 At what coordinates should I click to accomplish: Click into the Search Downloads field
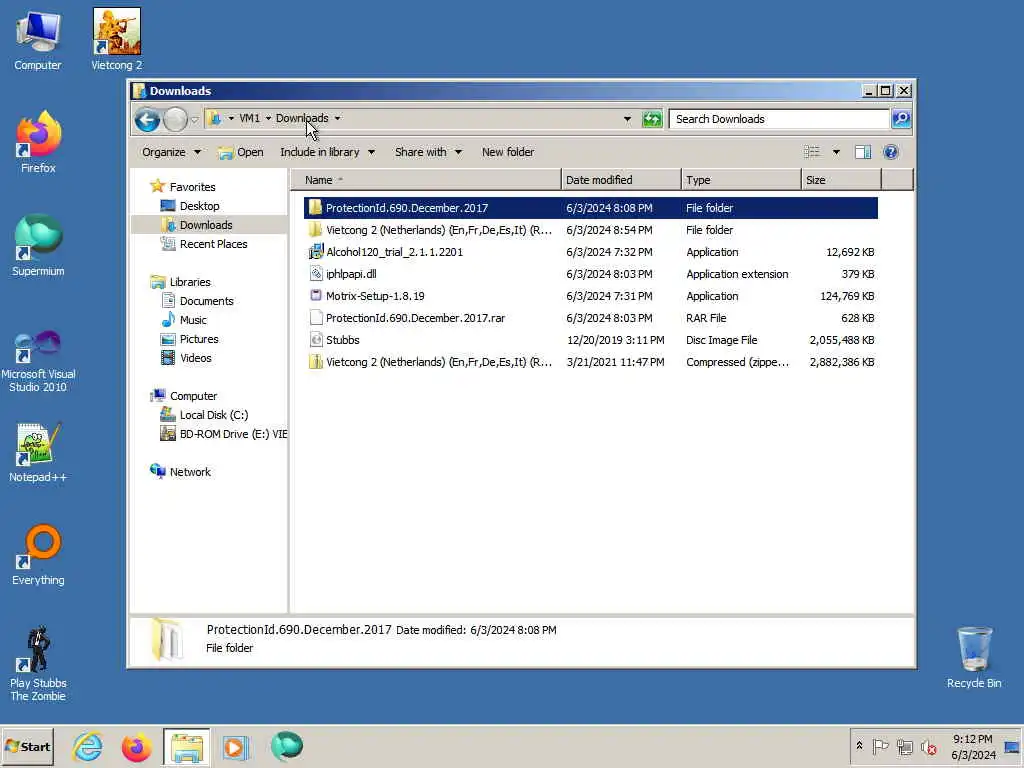pyautogui.click(x=779, y=119)
